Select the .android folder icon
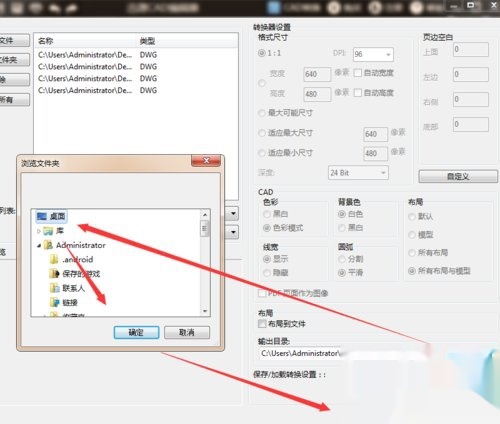This screenshot has width=500, height=424. [x=54, y=260]
